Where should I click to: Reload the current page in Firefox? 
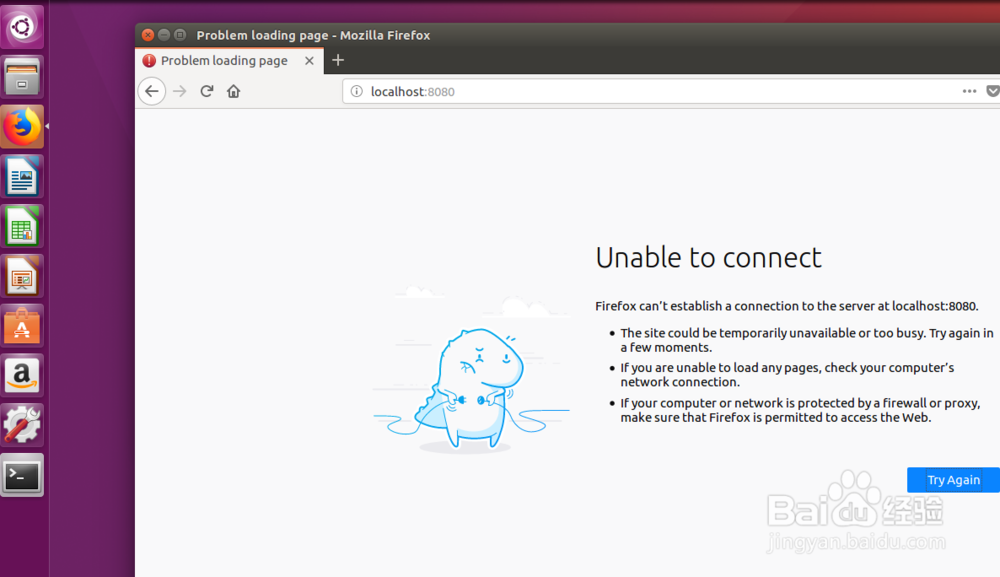tap(207, 91)
